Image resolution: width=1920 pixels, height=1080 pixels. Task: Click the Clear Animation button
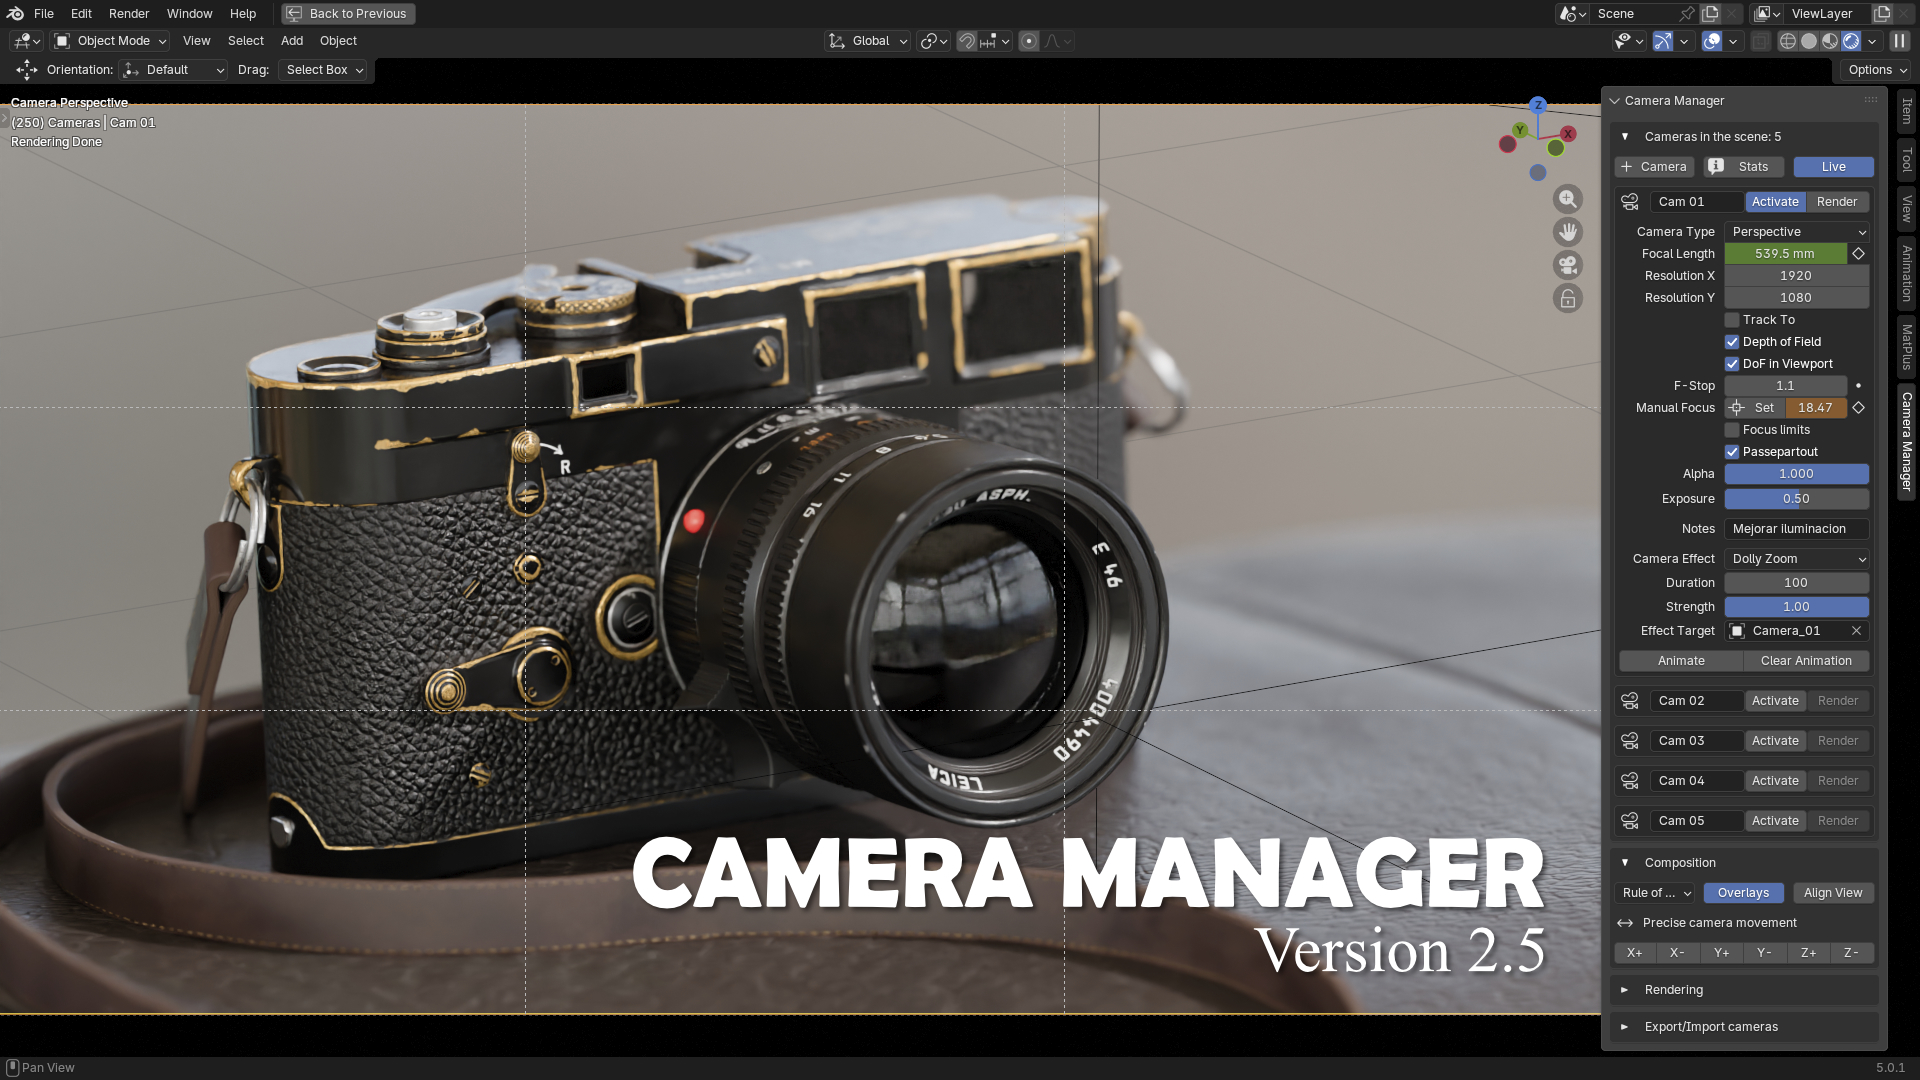click(x=1806, y=661)
